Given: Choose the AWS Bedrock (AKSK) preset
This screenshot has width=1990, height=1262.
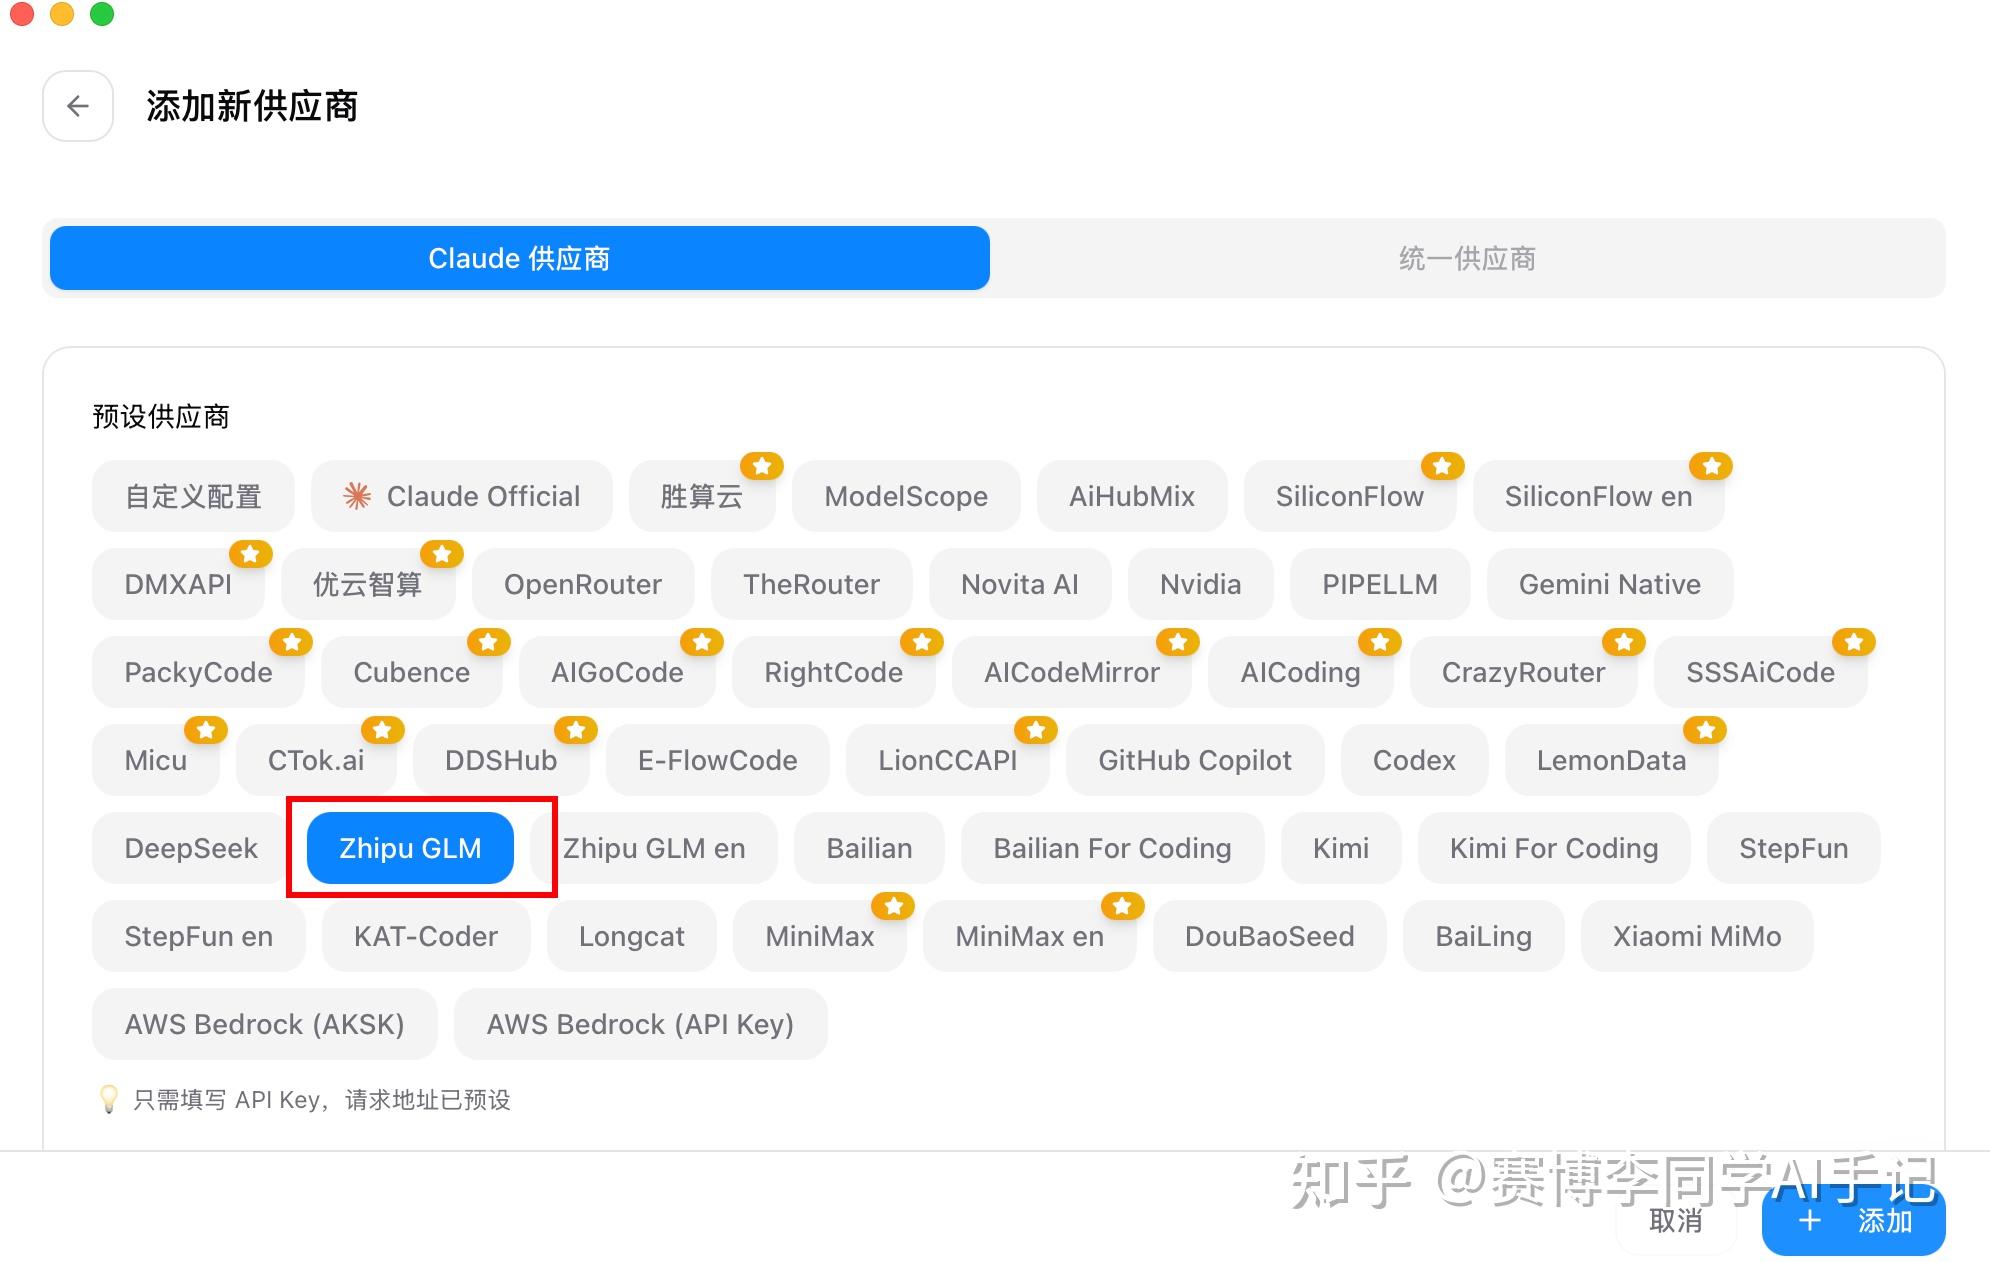Looking at the screenshot, I should pos(264,1024).
